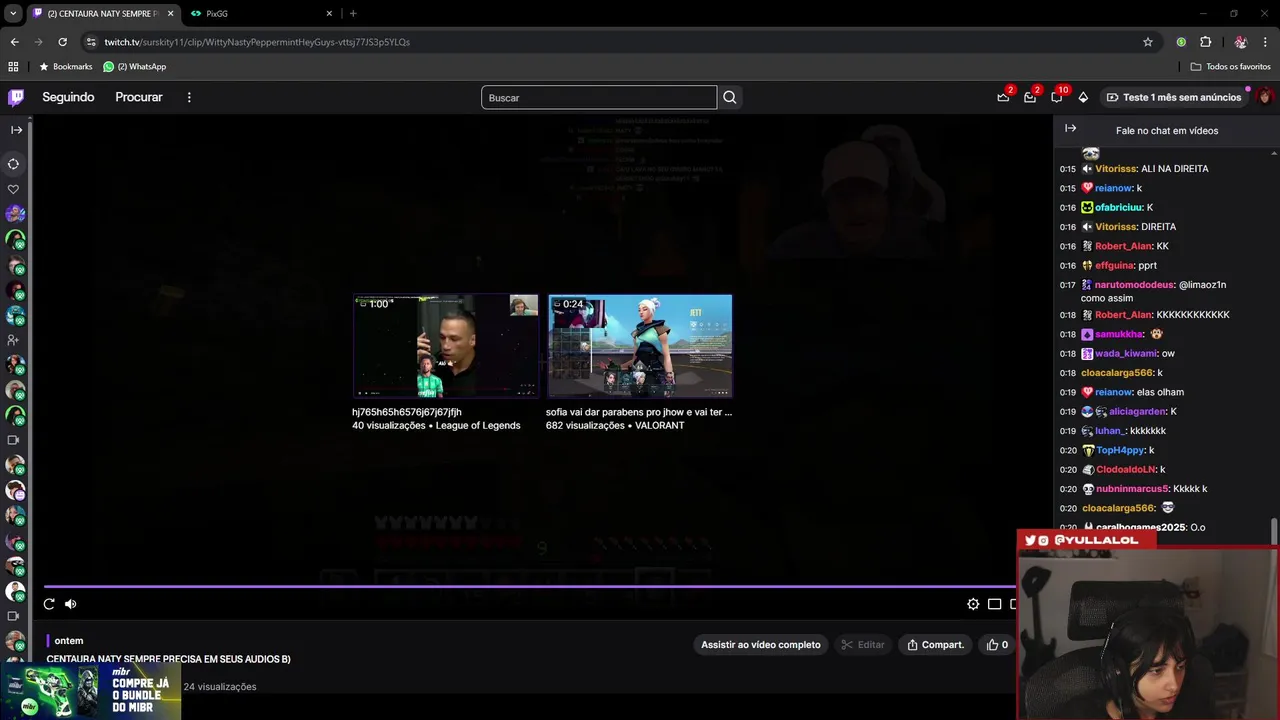The height and width of the screenshot is (720, 1280).
Task: Open the browser tab search dropdown
Action: (13, 13)
